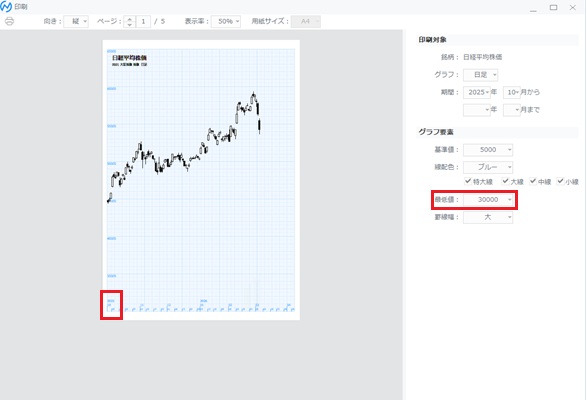The width and height of the screenshot is (586, 400).
Task: Maximize the print window
Action: (x=553, y=7)
